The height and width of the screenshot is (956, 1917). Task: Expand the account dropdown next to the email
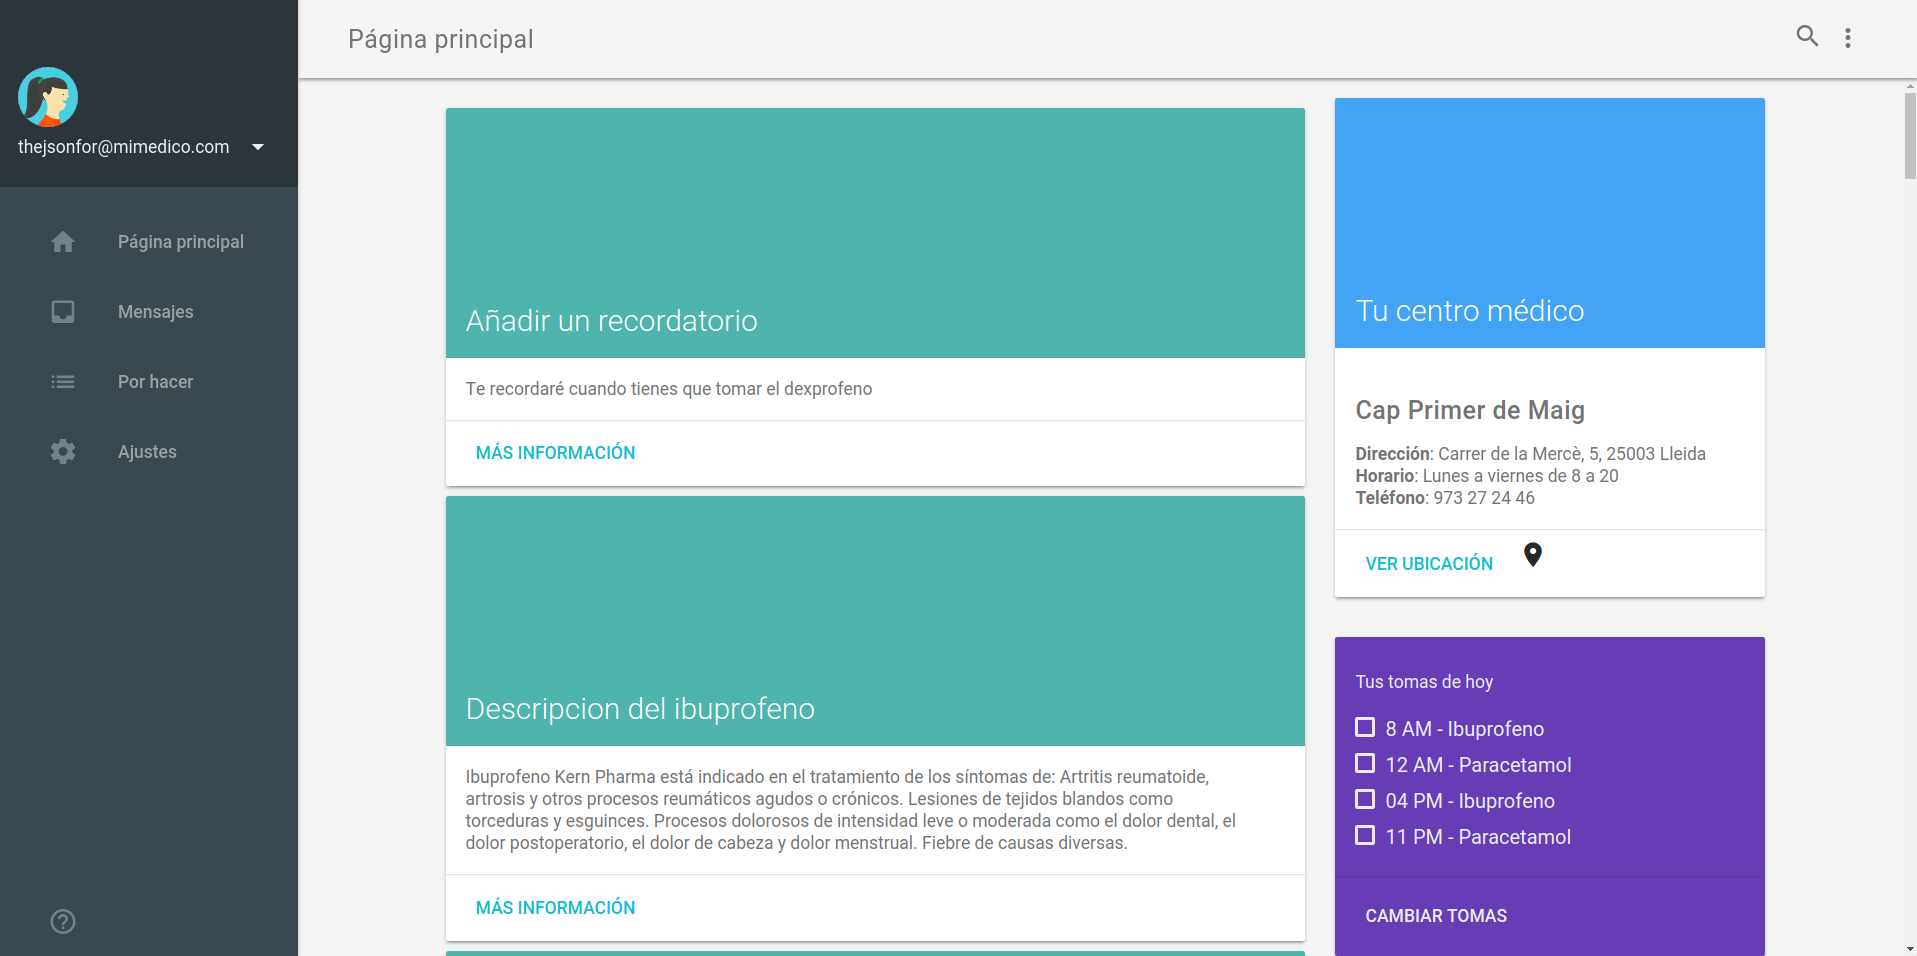pos(257,146)
